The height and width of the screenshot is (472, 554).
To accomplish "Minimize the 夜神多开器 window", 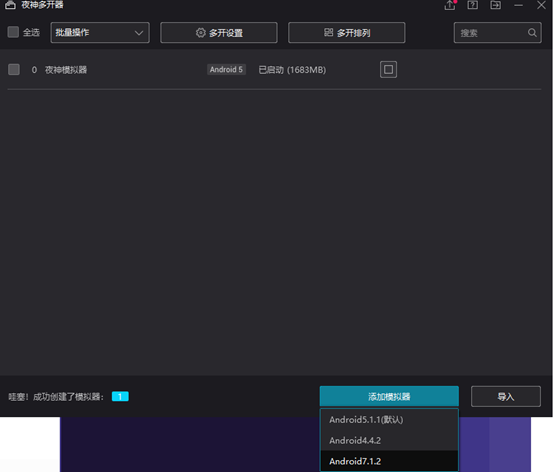I will click(518, 5).
